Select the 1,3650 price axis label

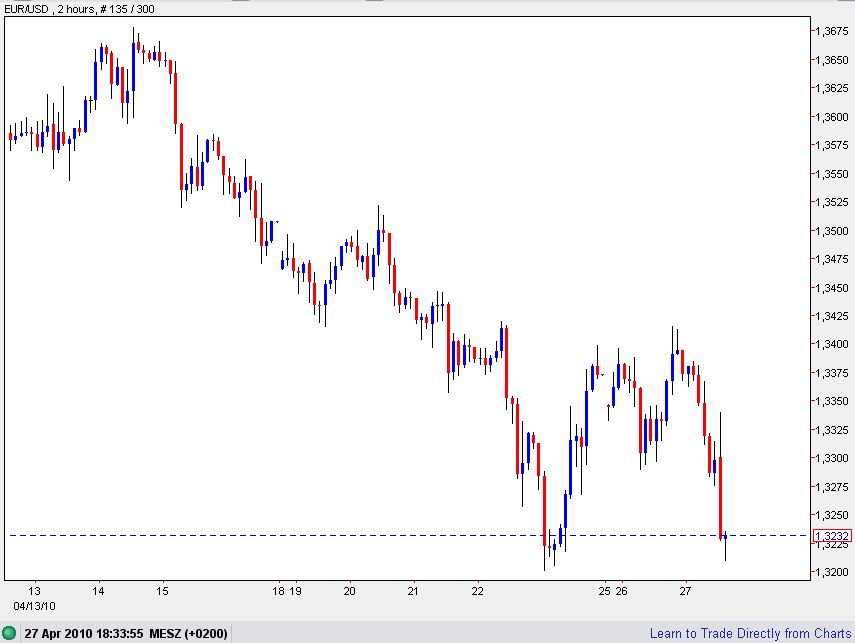[x=833, y=59]
